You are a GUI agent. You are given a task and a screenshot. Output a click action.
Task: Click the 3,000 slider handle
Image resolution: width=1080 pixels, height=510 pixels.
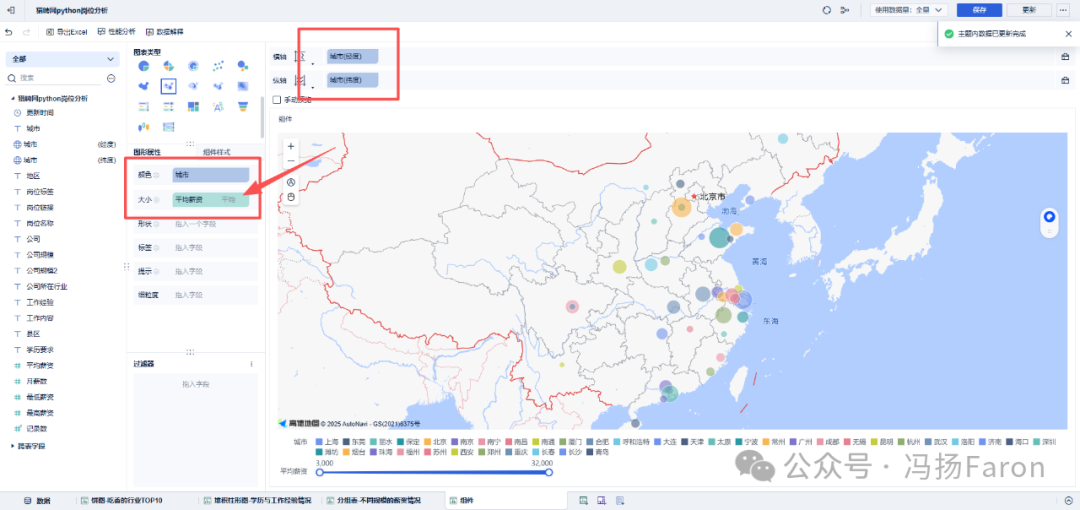click(x=320, y=472)
